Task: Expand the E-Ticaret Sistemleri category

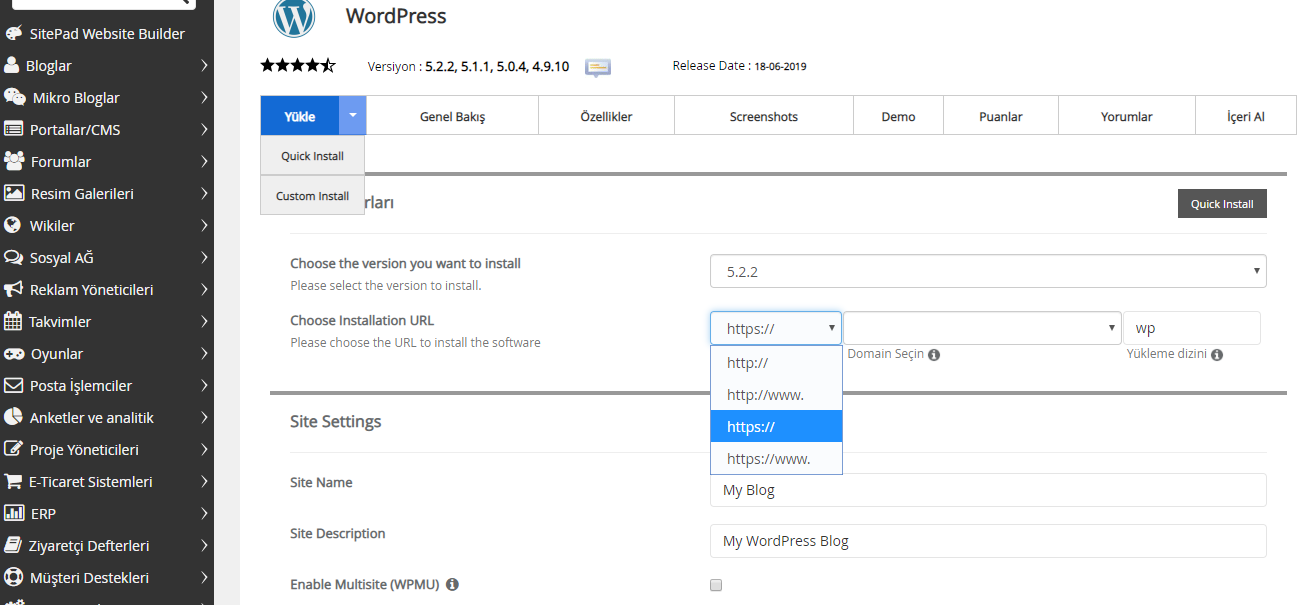Action: pos(203,482)
